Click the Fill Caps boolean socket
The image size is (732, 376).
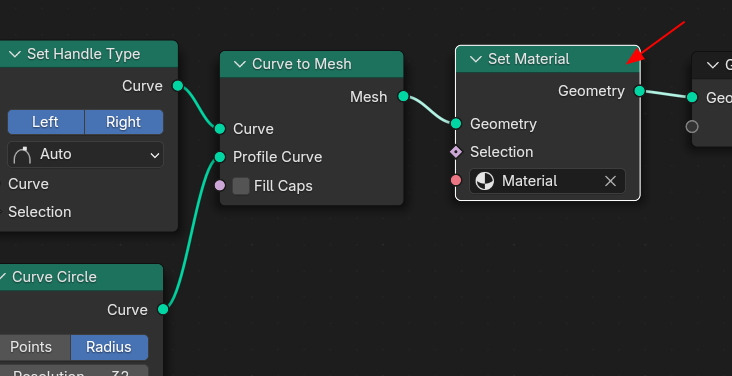[x=220, y=185]
